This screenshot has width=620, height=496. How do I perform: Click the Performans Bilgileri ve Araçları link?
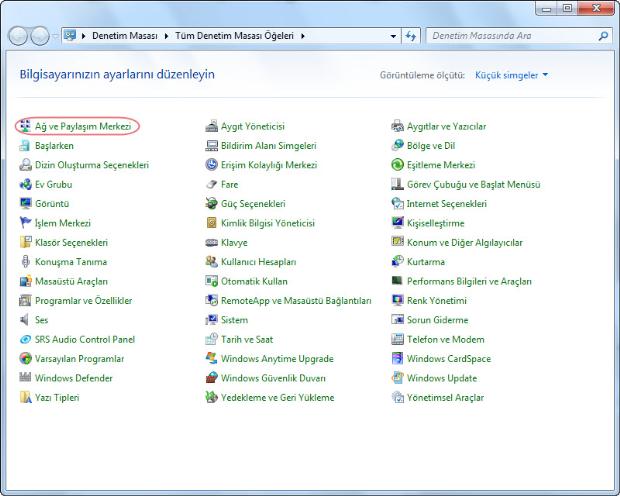[x=469, y=281]
